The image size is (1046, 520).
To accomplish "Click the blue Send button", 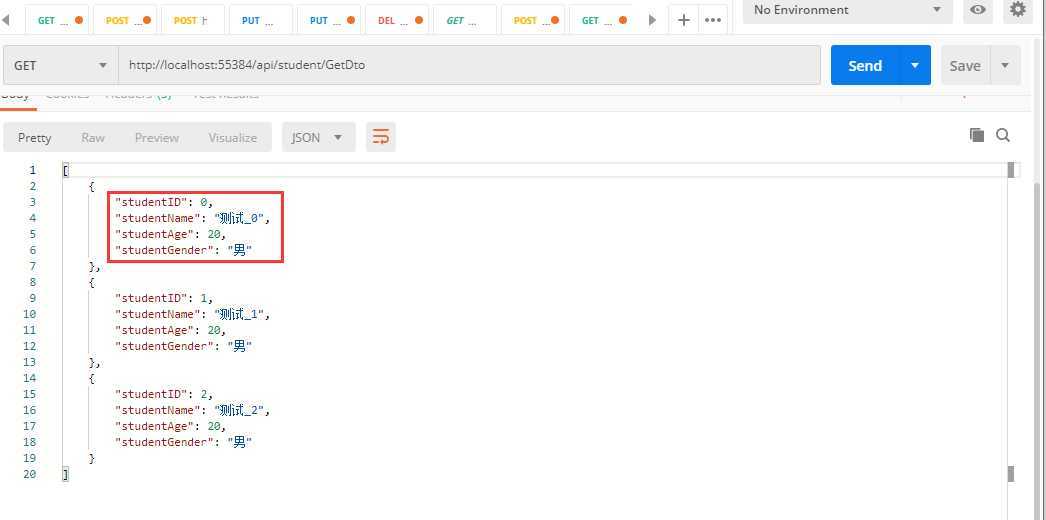I will point(865,65).
